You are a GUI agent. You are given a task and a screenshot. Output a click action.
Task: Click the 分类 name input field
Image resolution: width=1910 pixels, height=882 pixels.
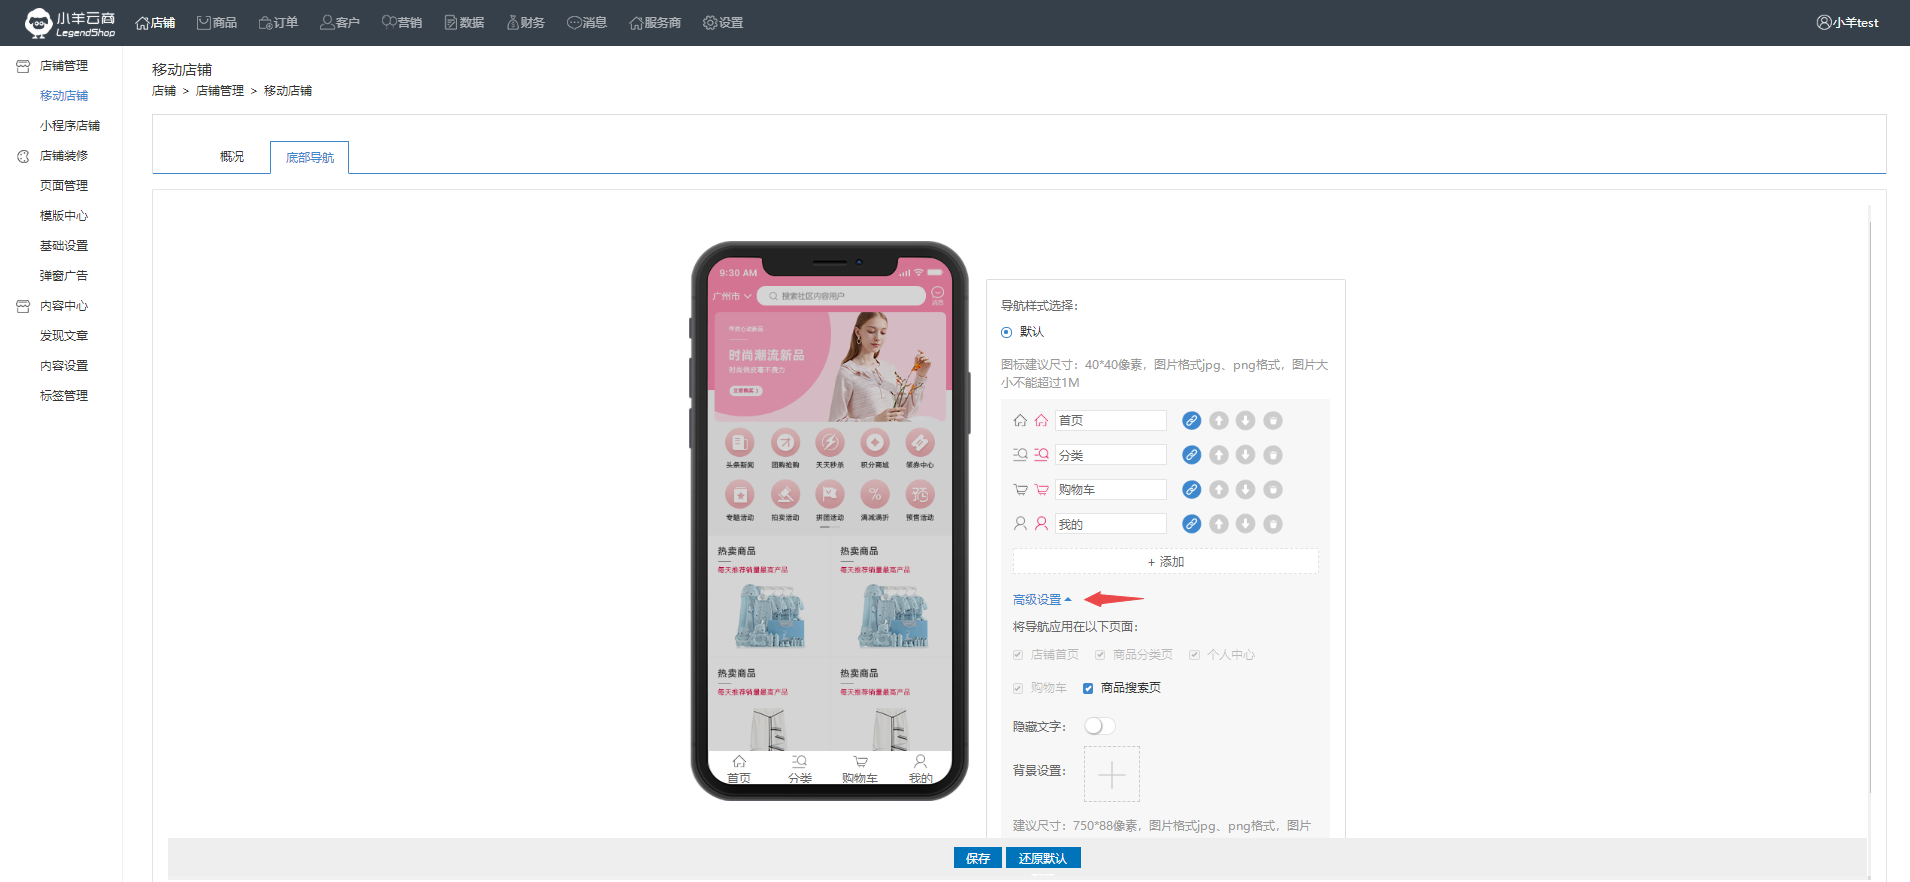pos(1111,455)
